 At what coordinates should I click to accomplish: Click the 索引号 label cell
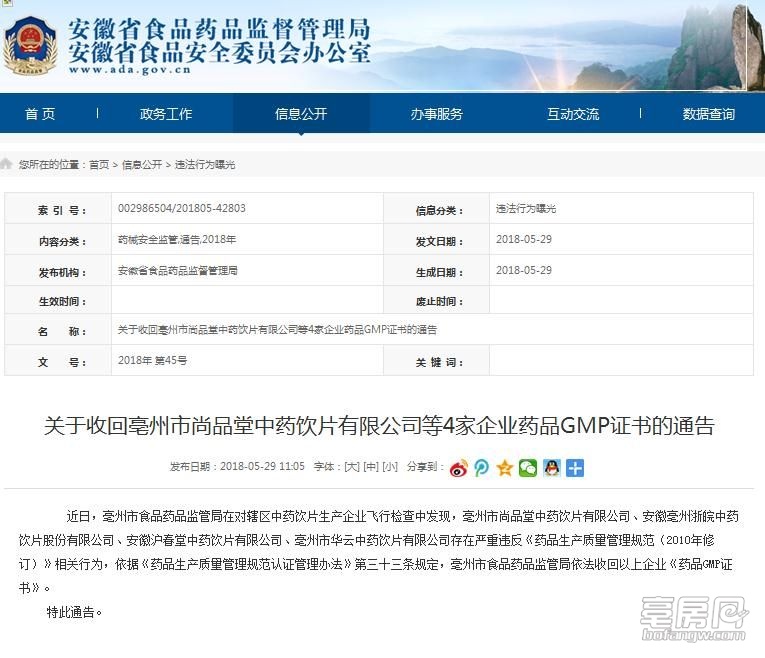click(58, 209)
